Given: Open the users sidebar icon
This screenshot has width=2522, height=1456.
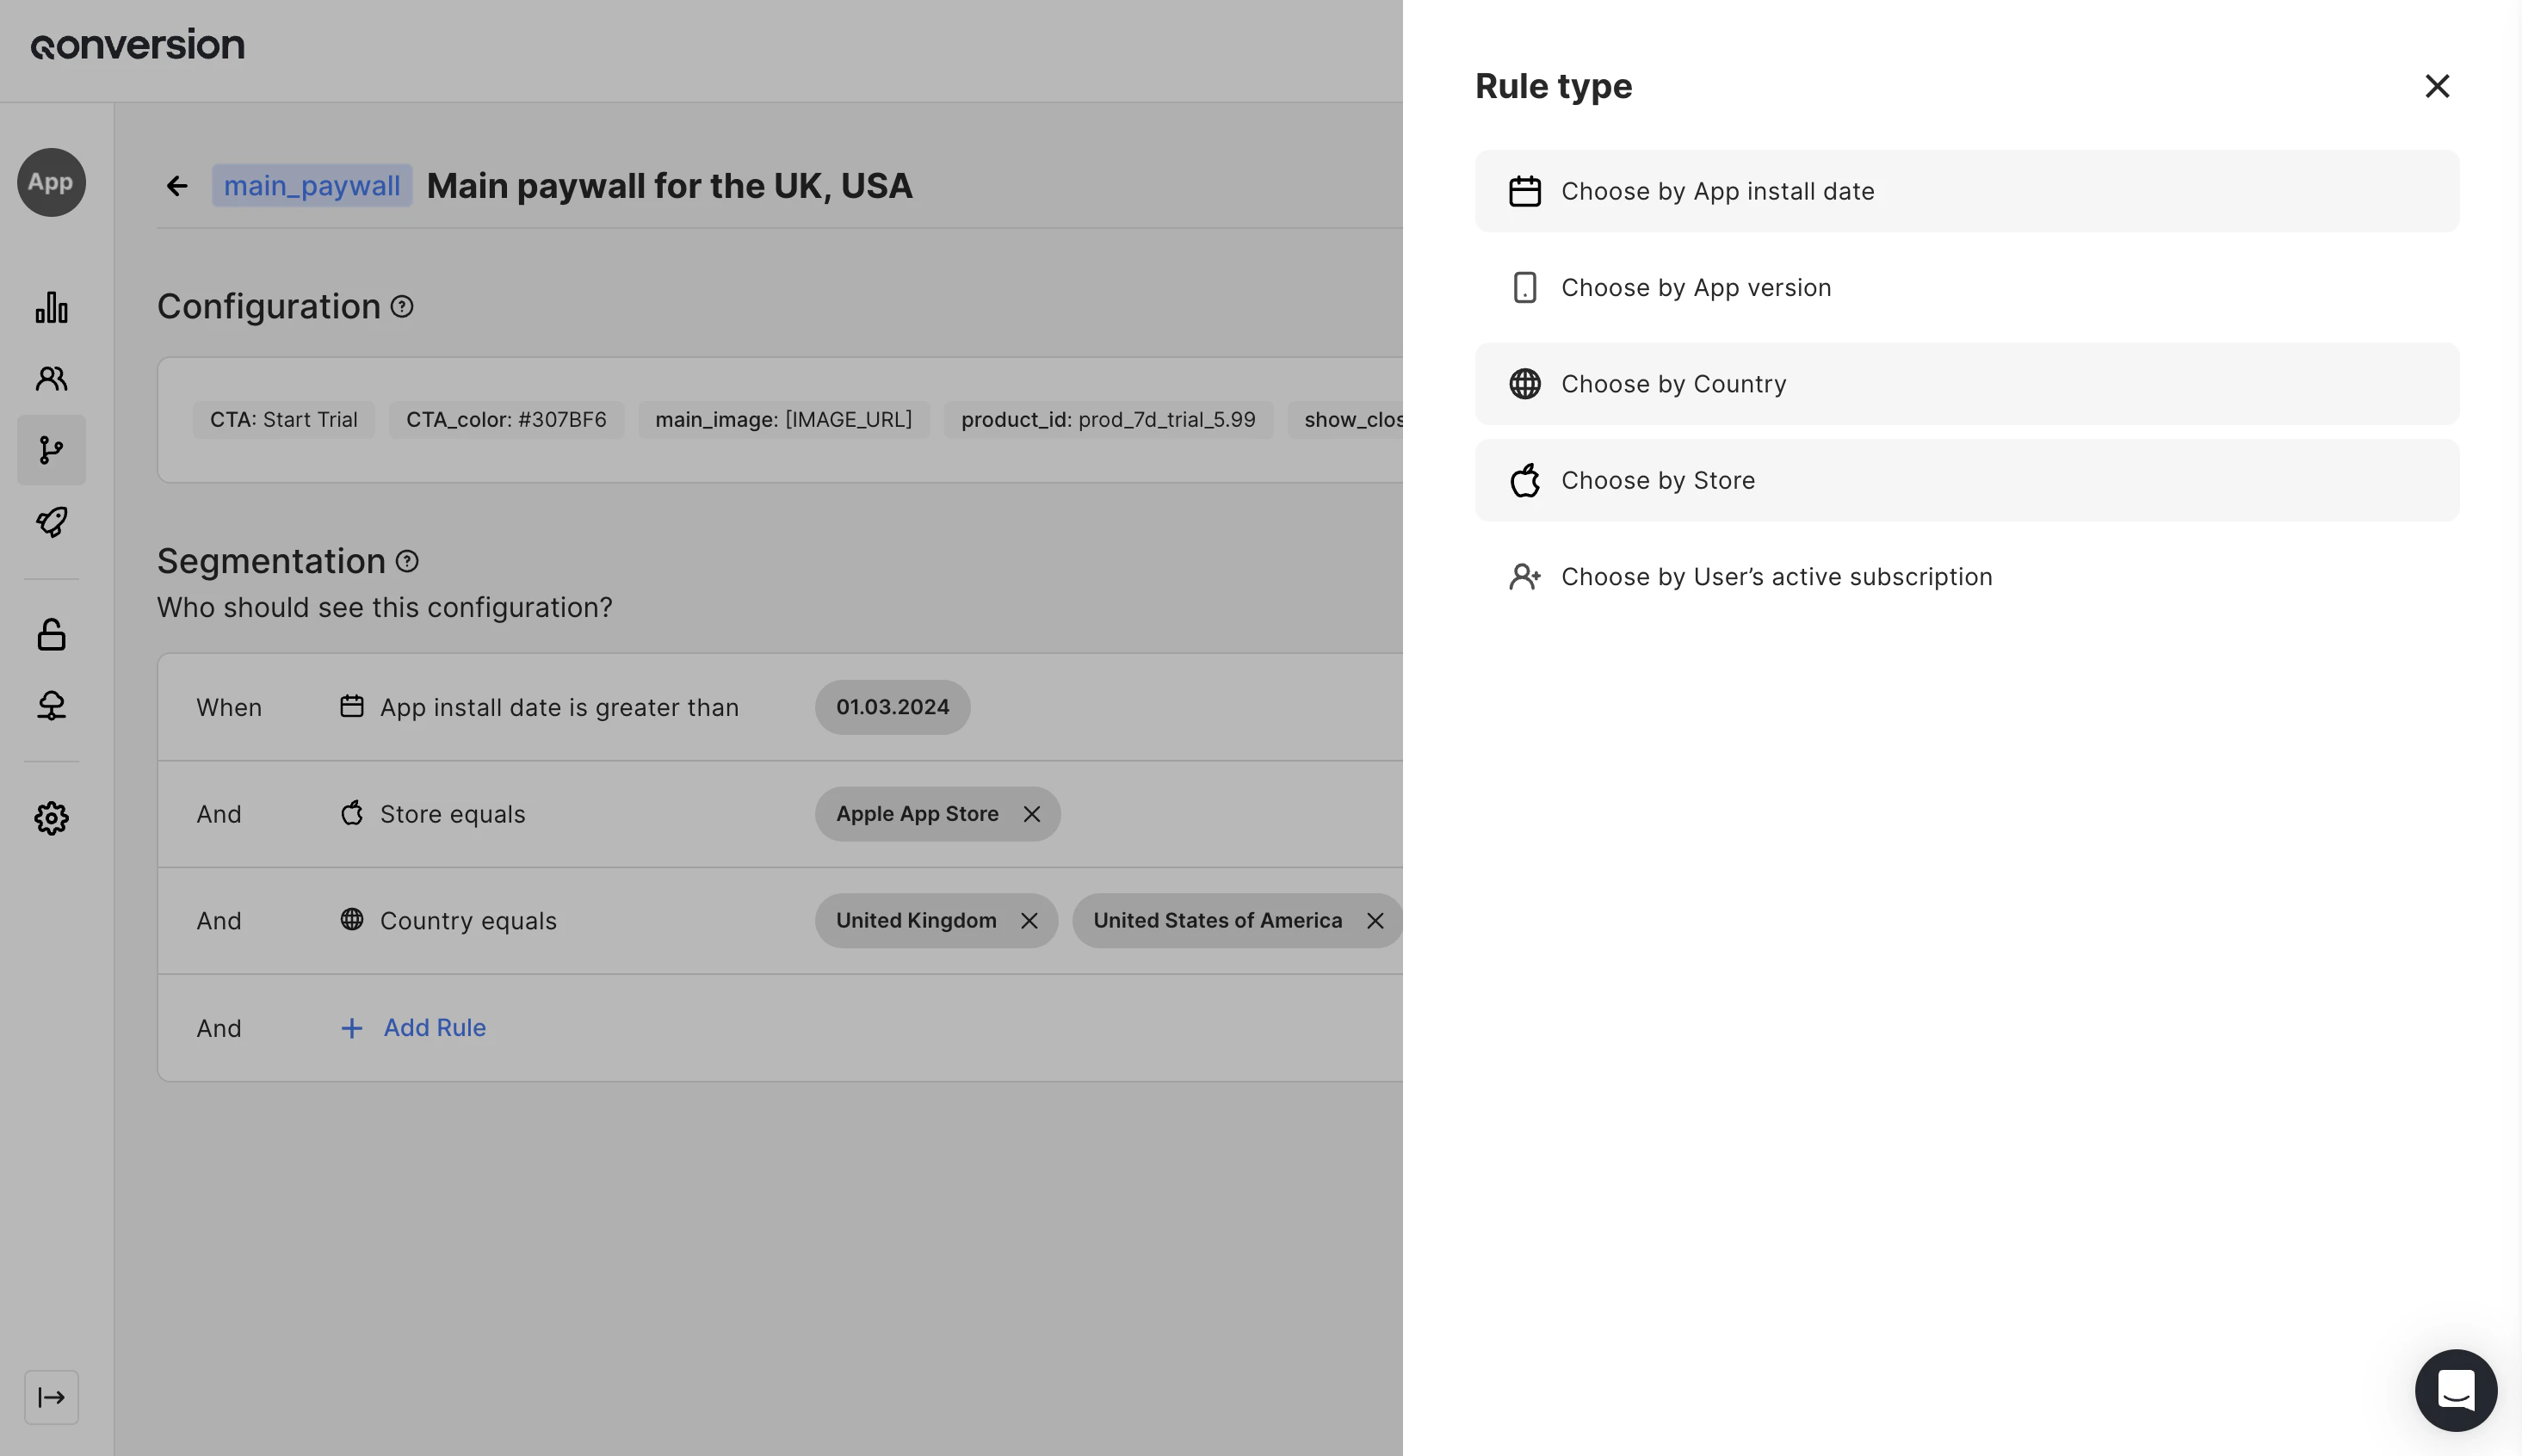Looking at the screenshot, I should (51, 378).
